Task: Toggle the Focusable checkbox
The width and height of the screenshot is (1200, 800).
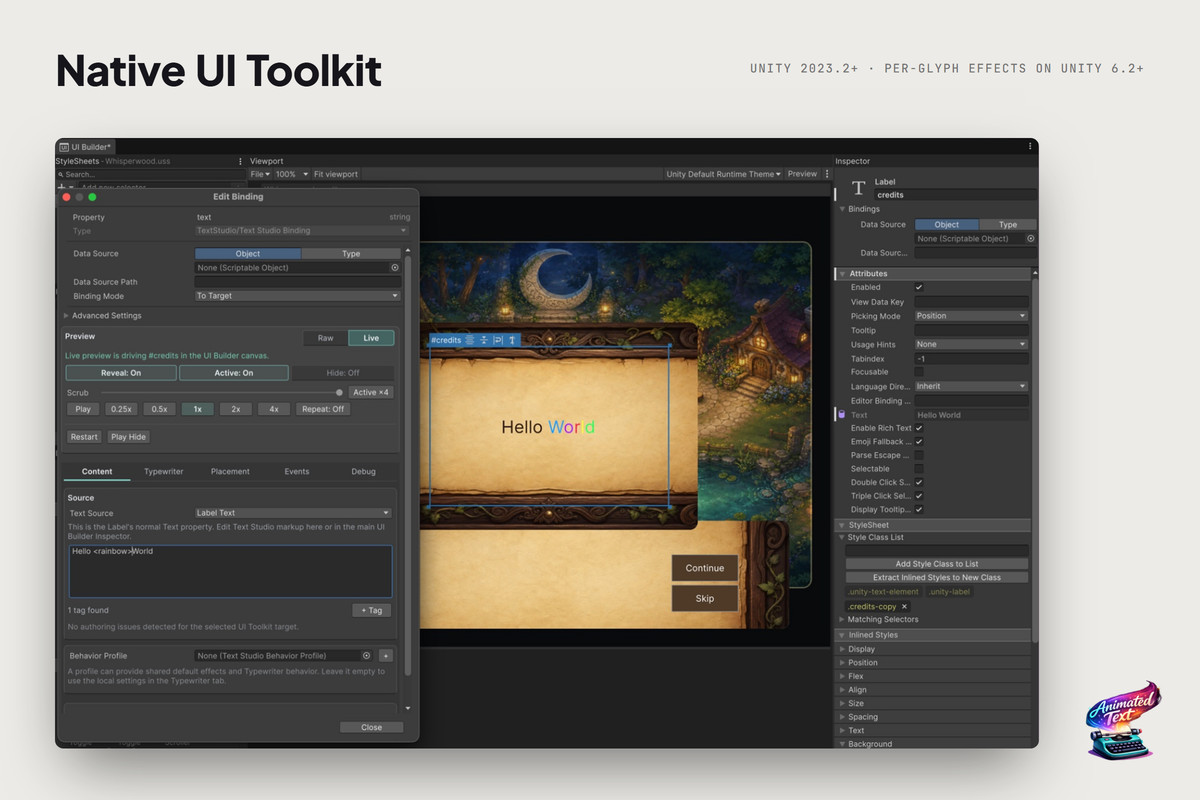Action: pos(919,372)
